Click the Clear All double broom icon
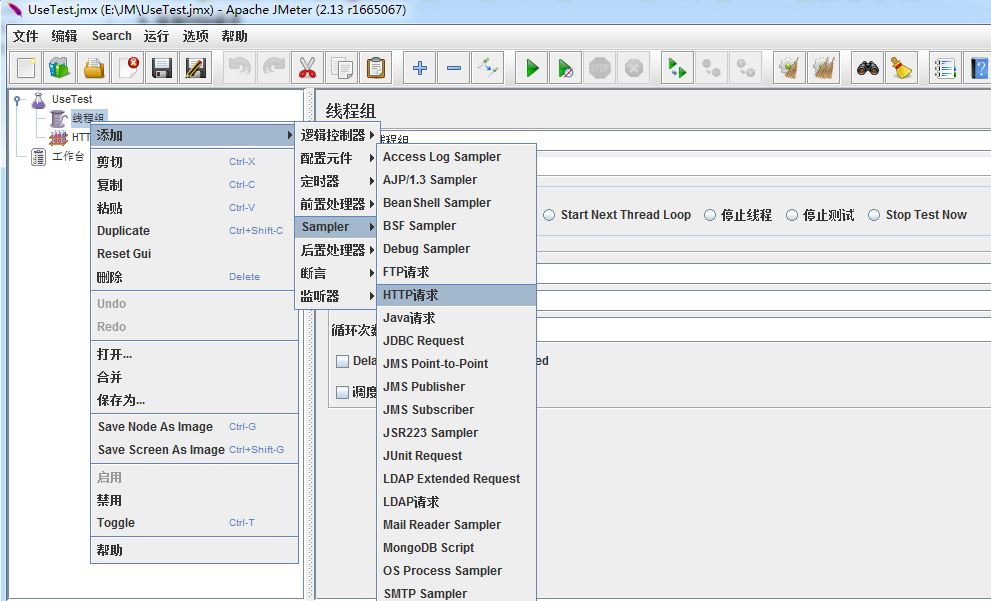Screen dimensions: 991x601 824,68
